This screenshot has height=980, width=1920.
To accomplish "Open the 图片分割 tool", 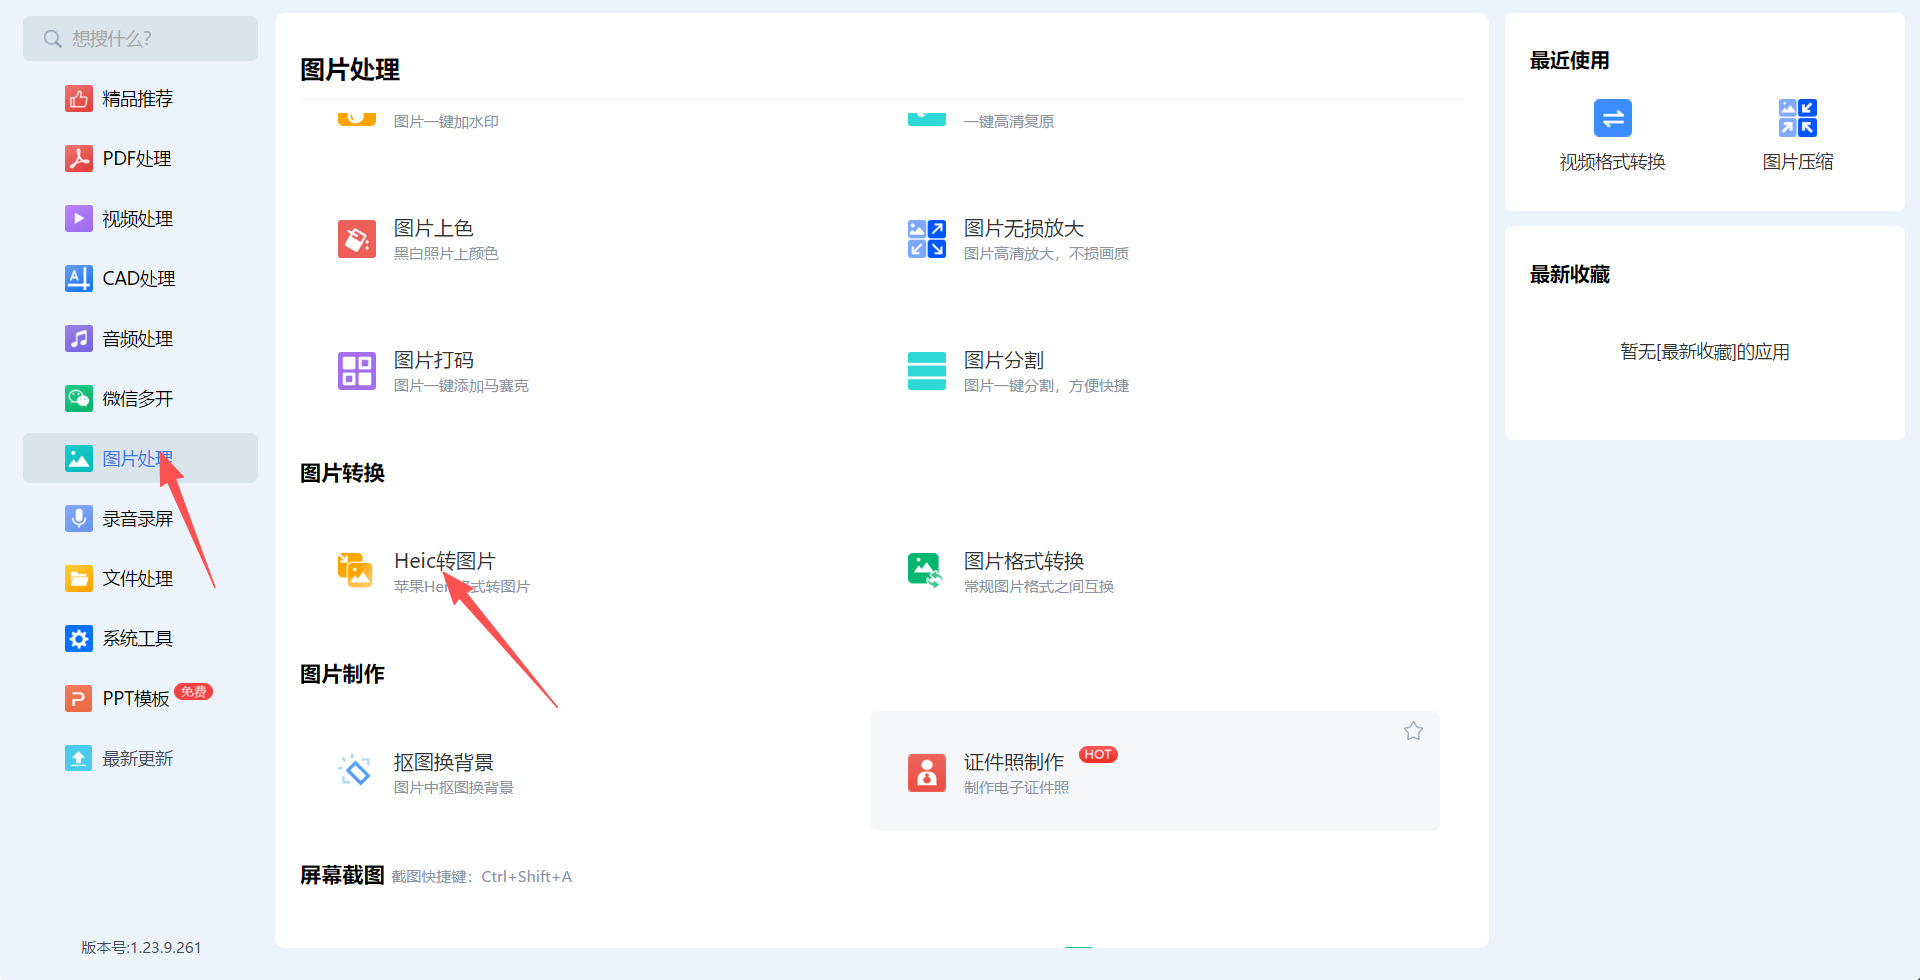I will (1004, 361).
